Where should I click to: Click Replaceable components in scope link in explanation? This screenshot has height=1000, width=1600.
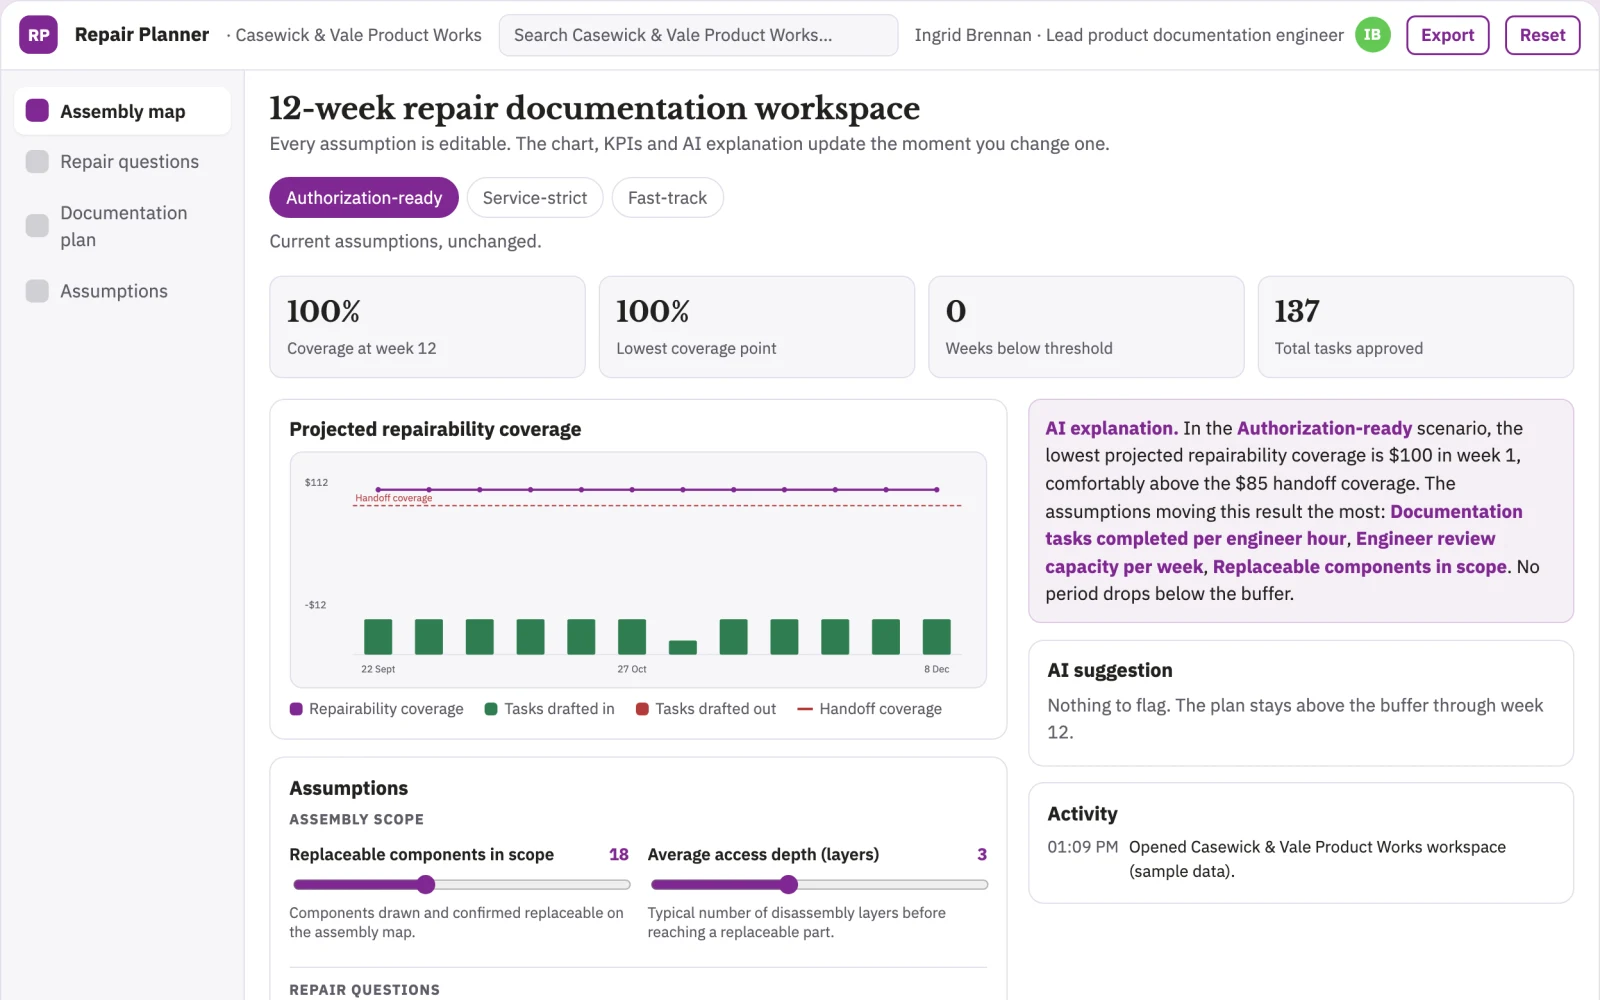(1359, 567)
